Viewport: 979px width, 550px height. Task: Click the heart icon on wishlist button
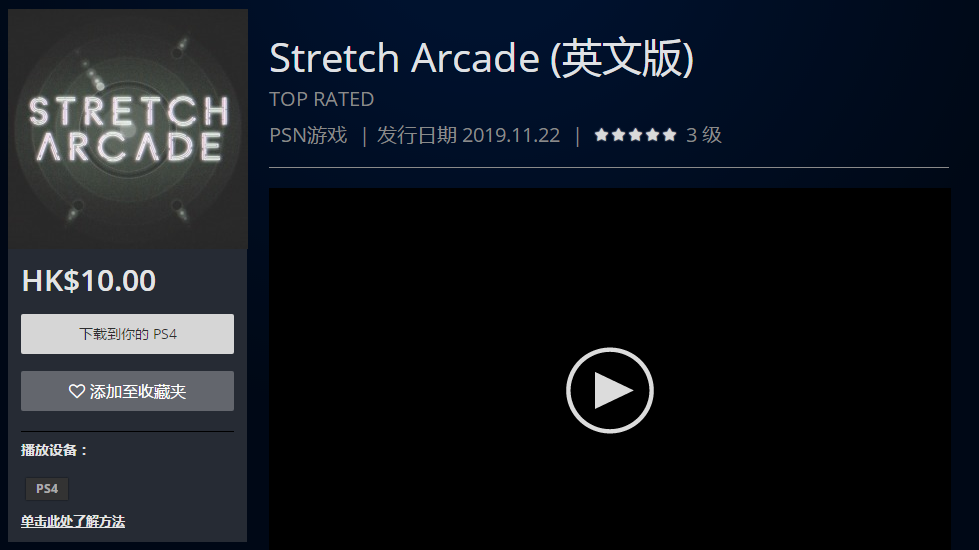pyautogui.click(x=76, y=391)
